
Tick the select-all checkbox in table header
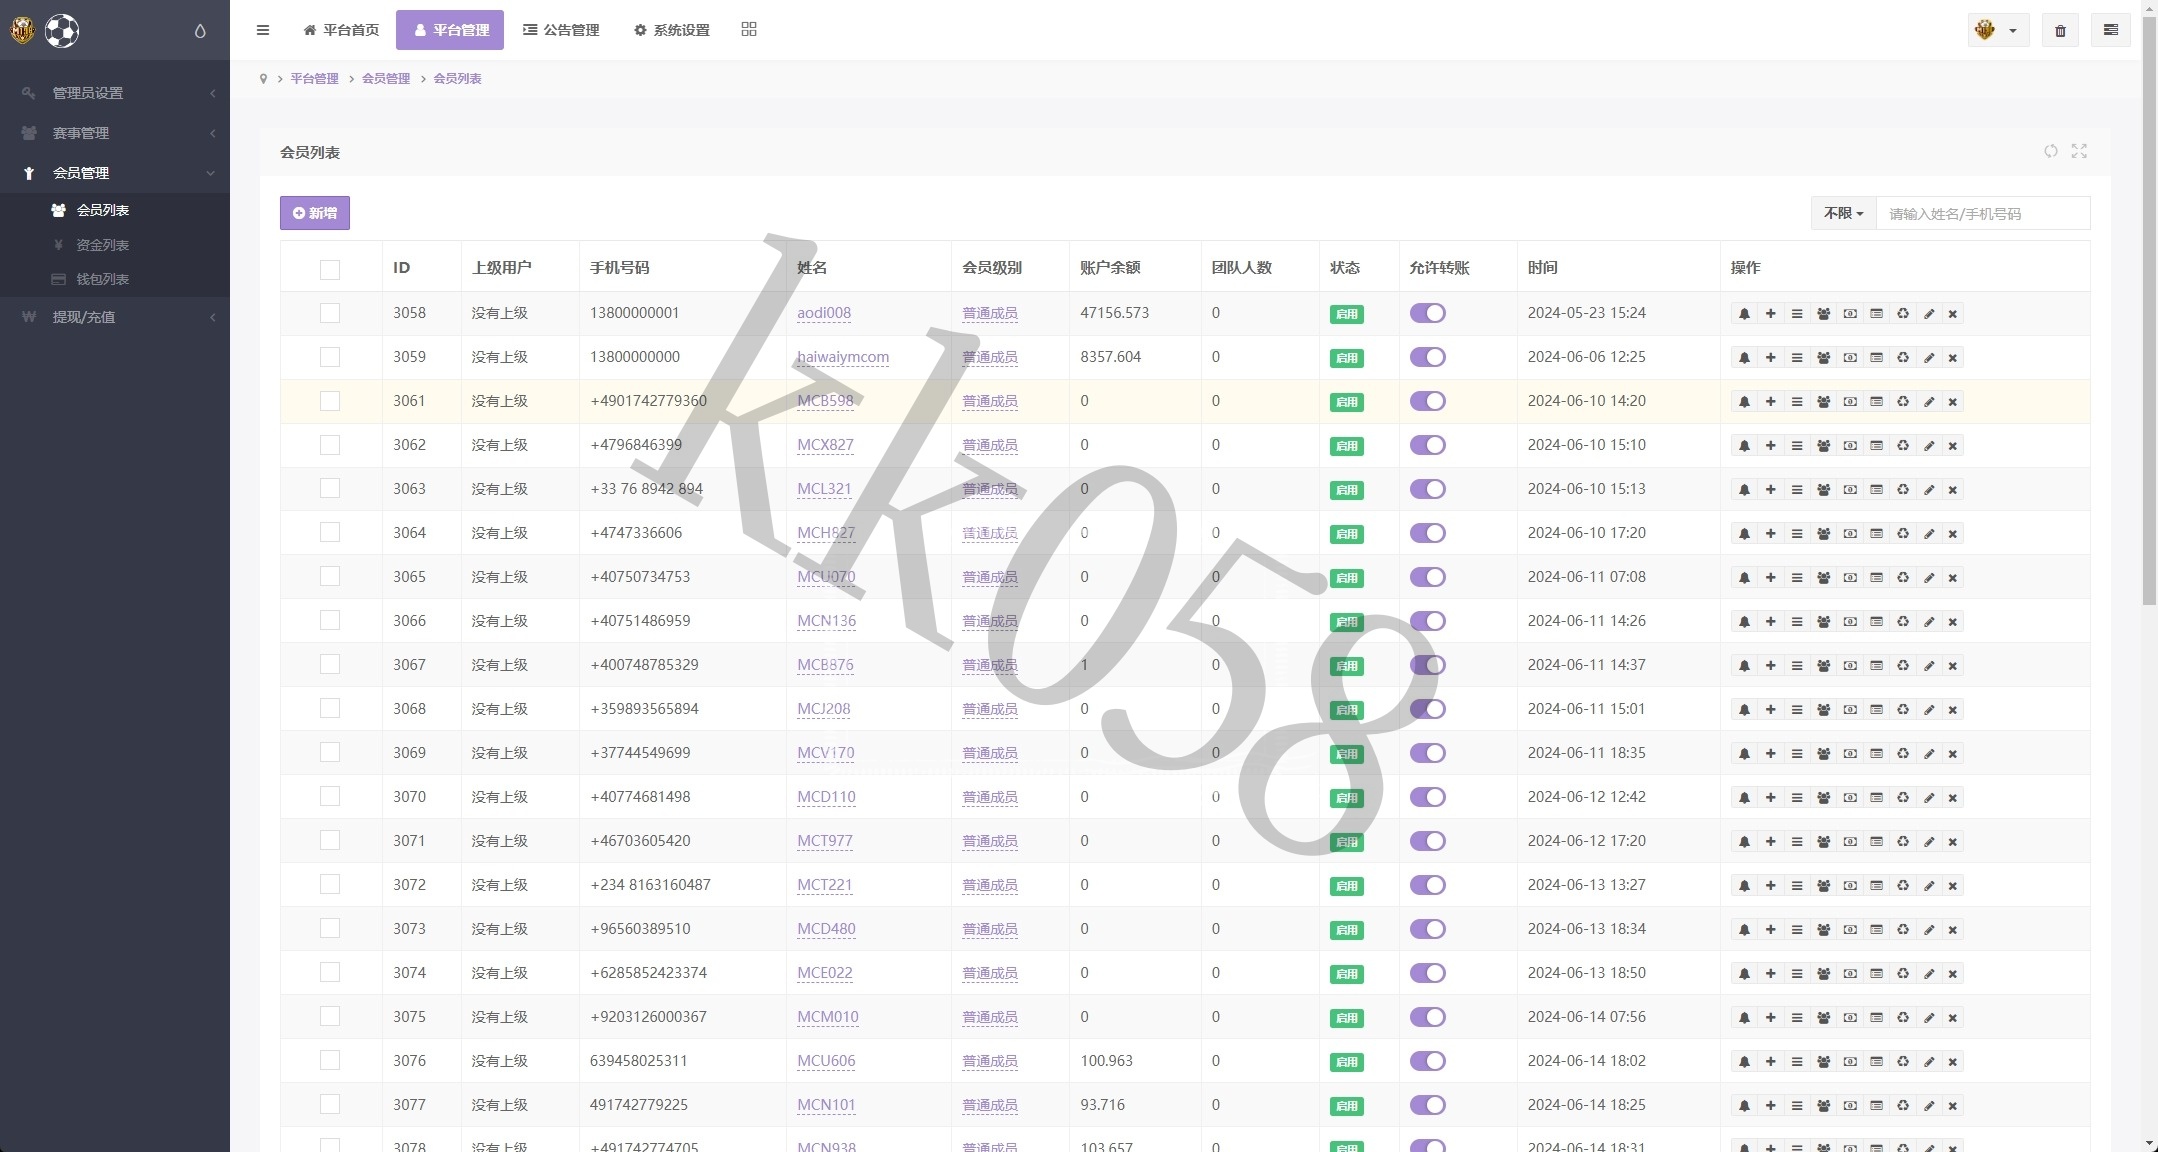point(330,269)
